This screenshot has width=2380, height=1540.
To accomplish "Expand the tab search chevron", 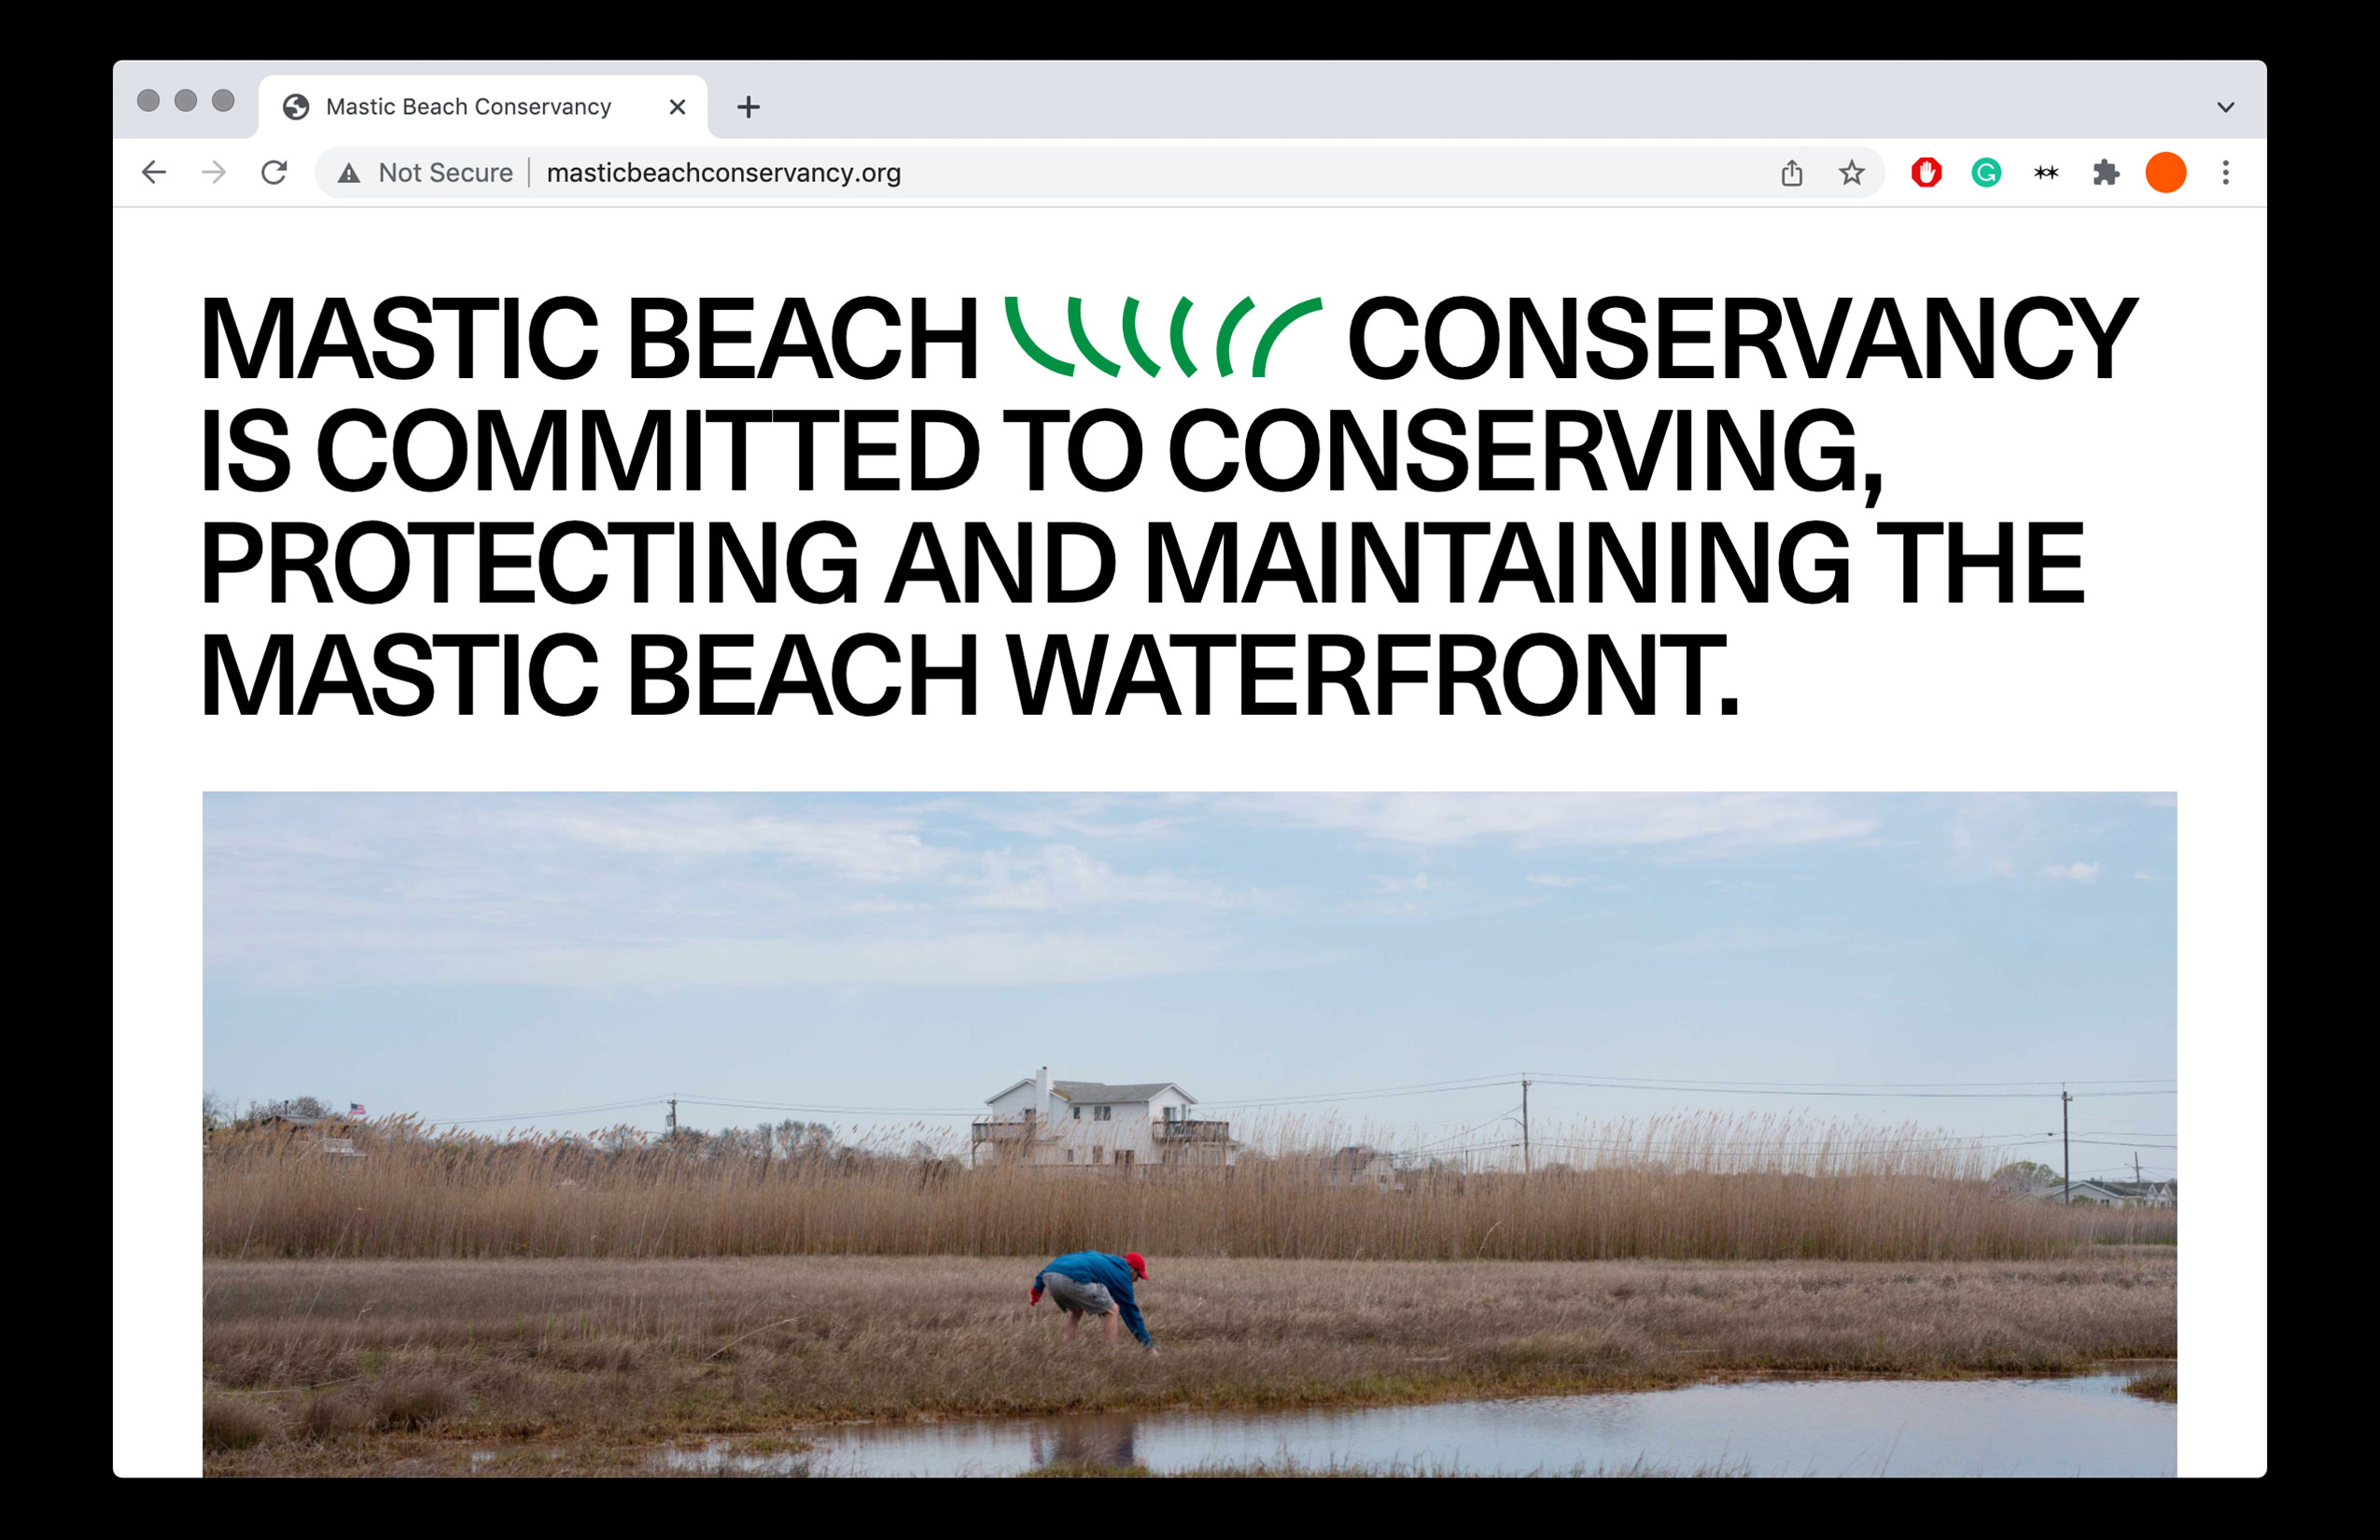I will click(x=2226, y=107).
